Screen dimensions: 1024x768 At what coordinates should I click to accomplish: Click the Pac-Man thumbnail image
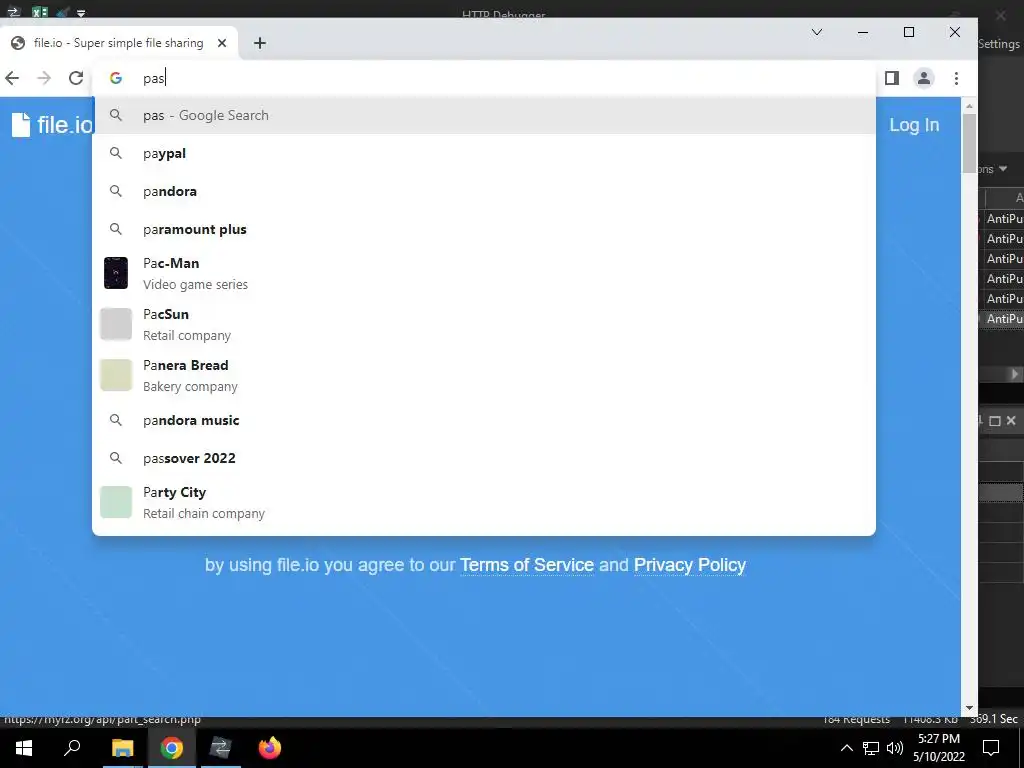tap(116, 273)
